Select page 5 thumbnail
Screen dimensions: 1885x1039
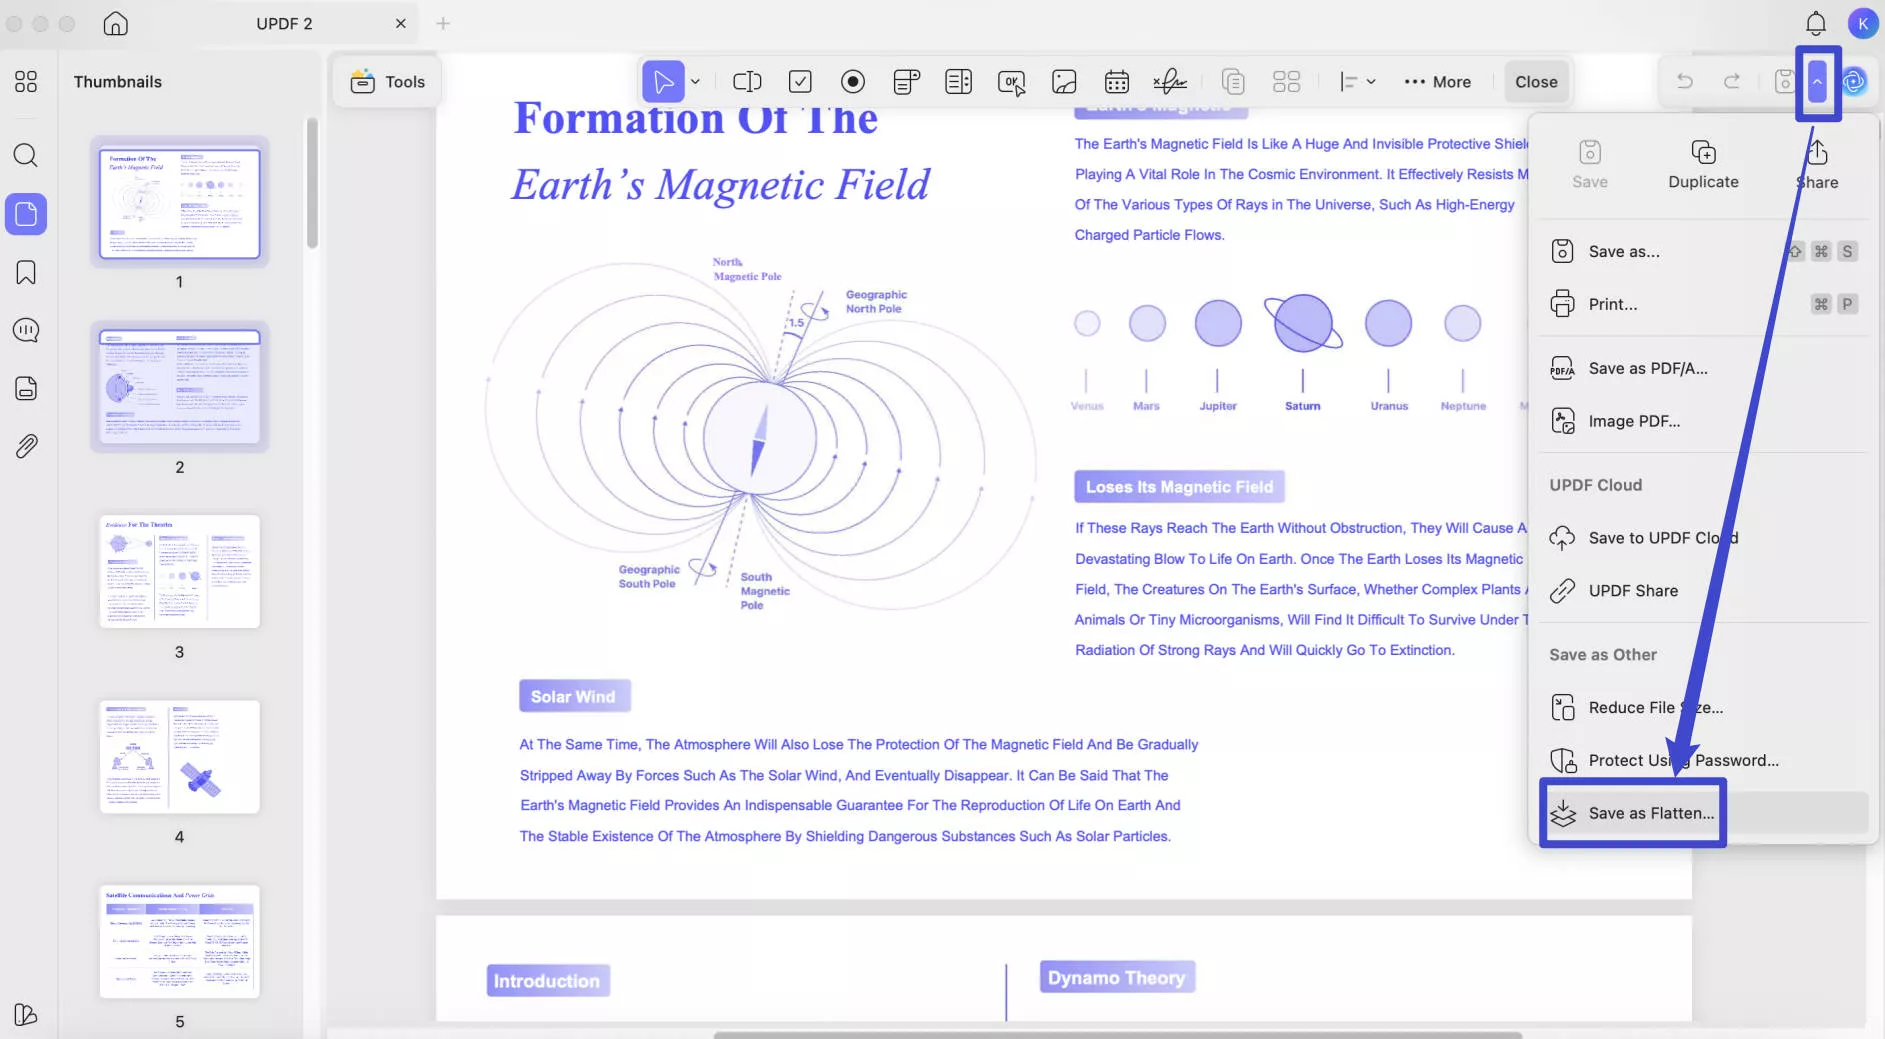tap(180, 942)
